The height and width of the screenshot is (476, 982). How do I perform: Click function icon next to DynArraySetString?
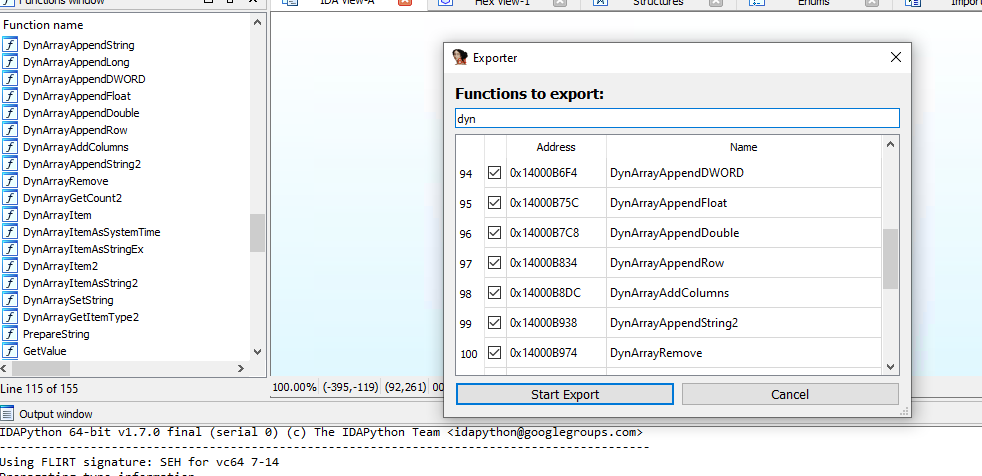click(10, 300)
